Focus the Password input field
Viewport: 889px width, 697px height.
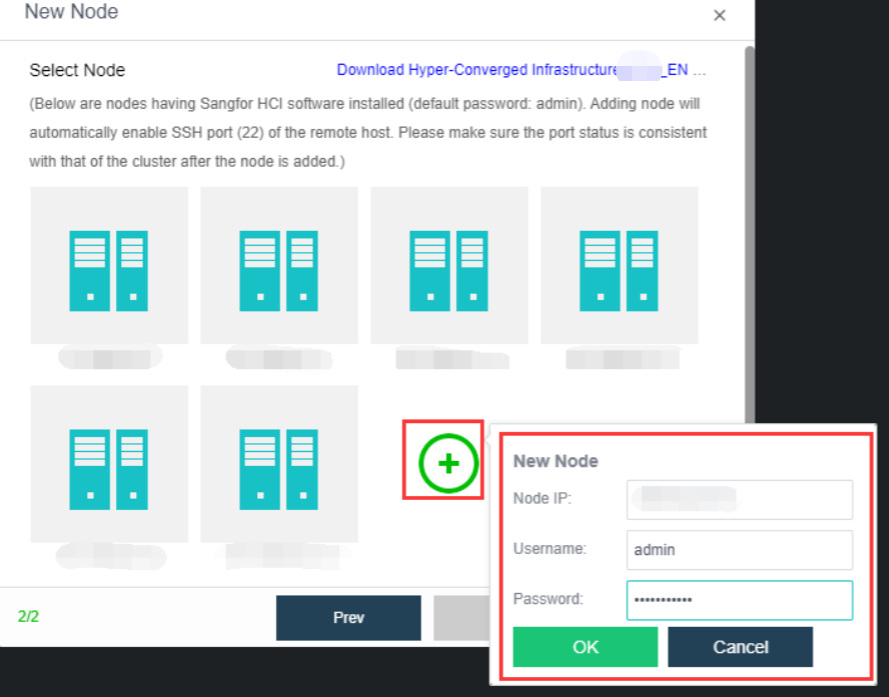pyautogui.click(x=739, y=600)
